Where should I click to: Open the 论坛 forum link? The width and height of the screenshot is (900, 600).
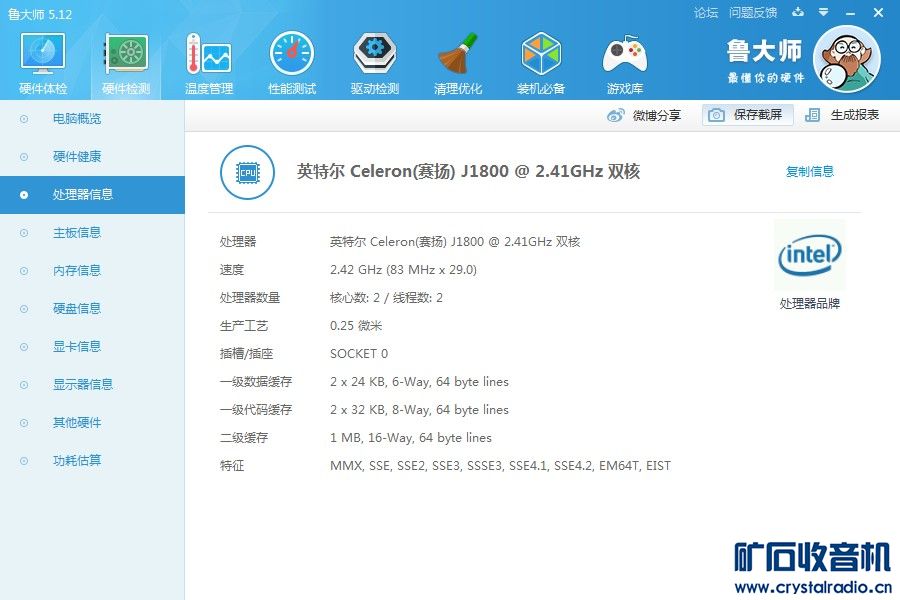pos(705,13)
